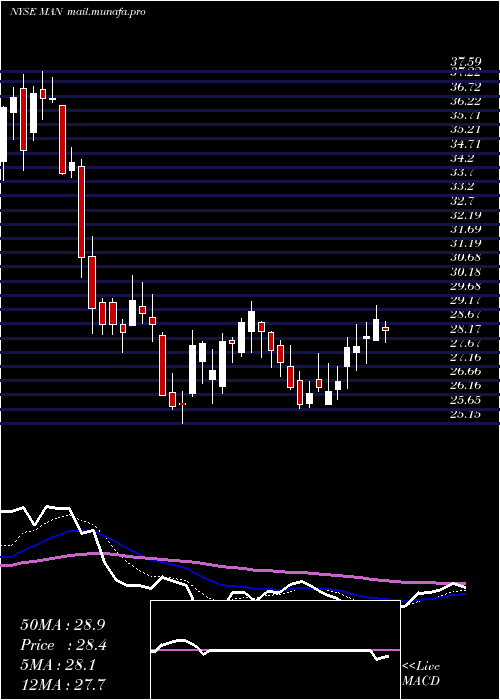Click the 35.21 price axis label
Image resolution: width=500 pixels, height=700 pixels.
click(466, 130)
